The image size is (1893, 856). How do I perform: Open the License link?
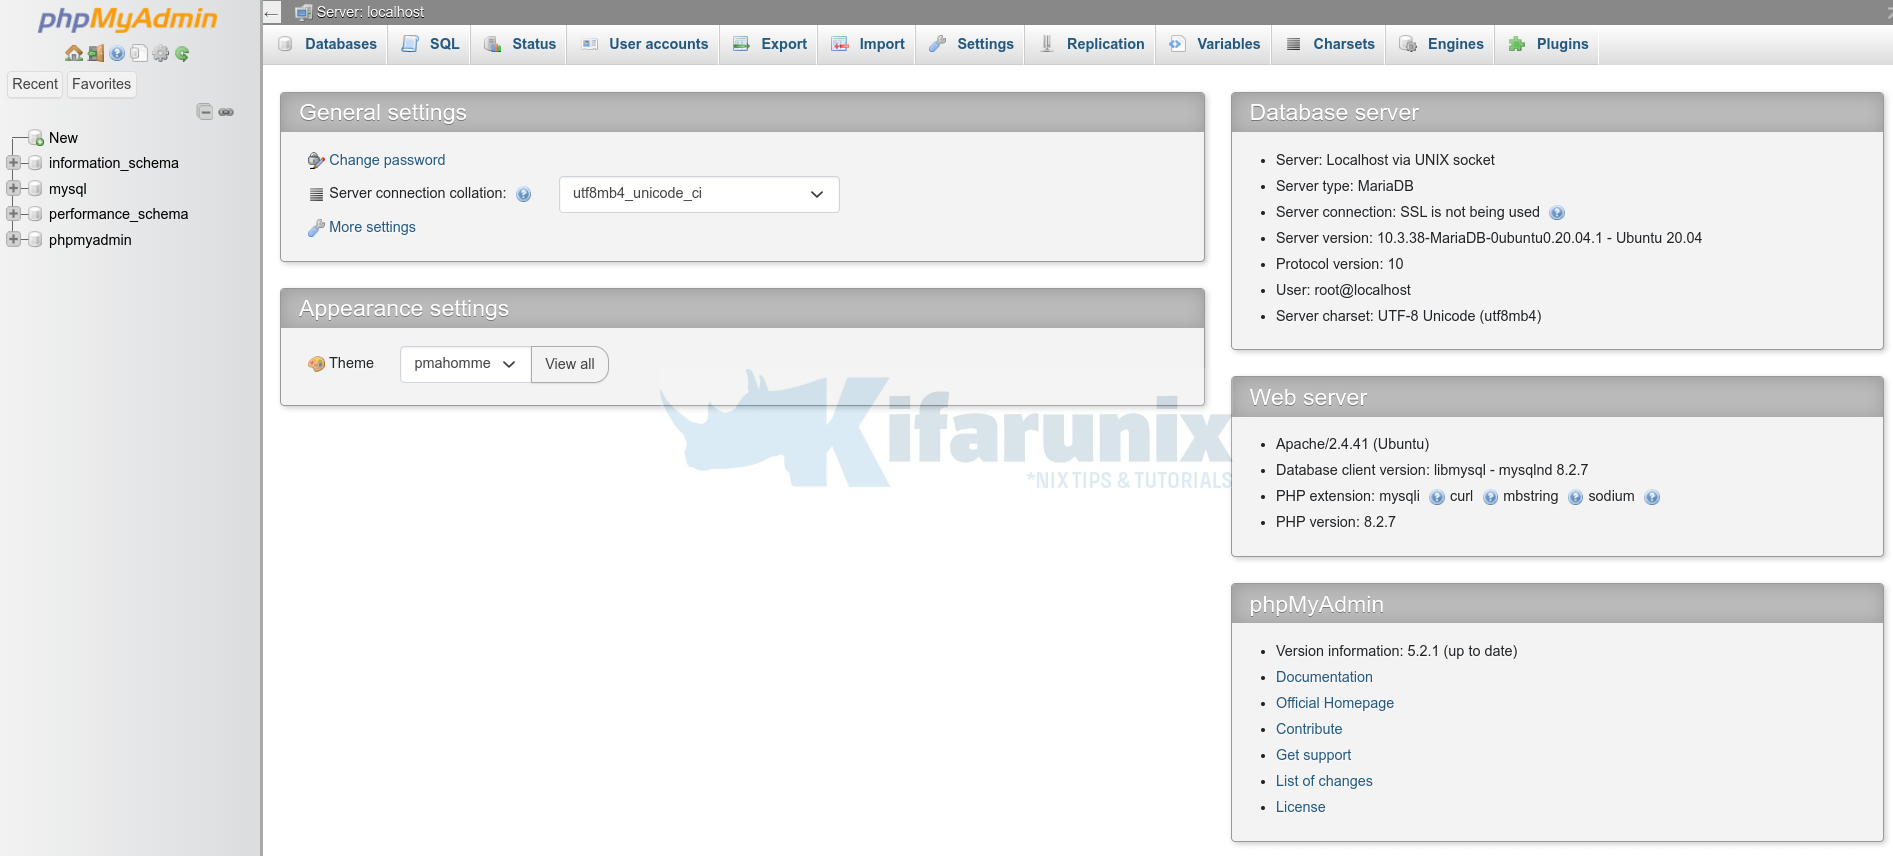[x=1300, y=807]
